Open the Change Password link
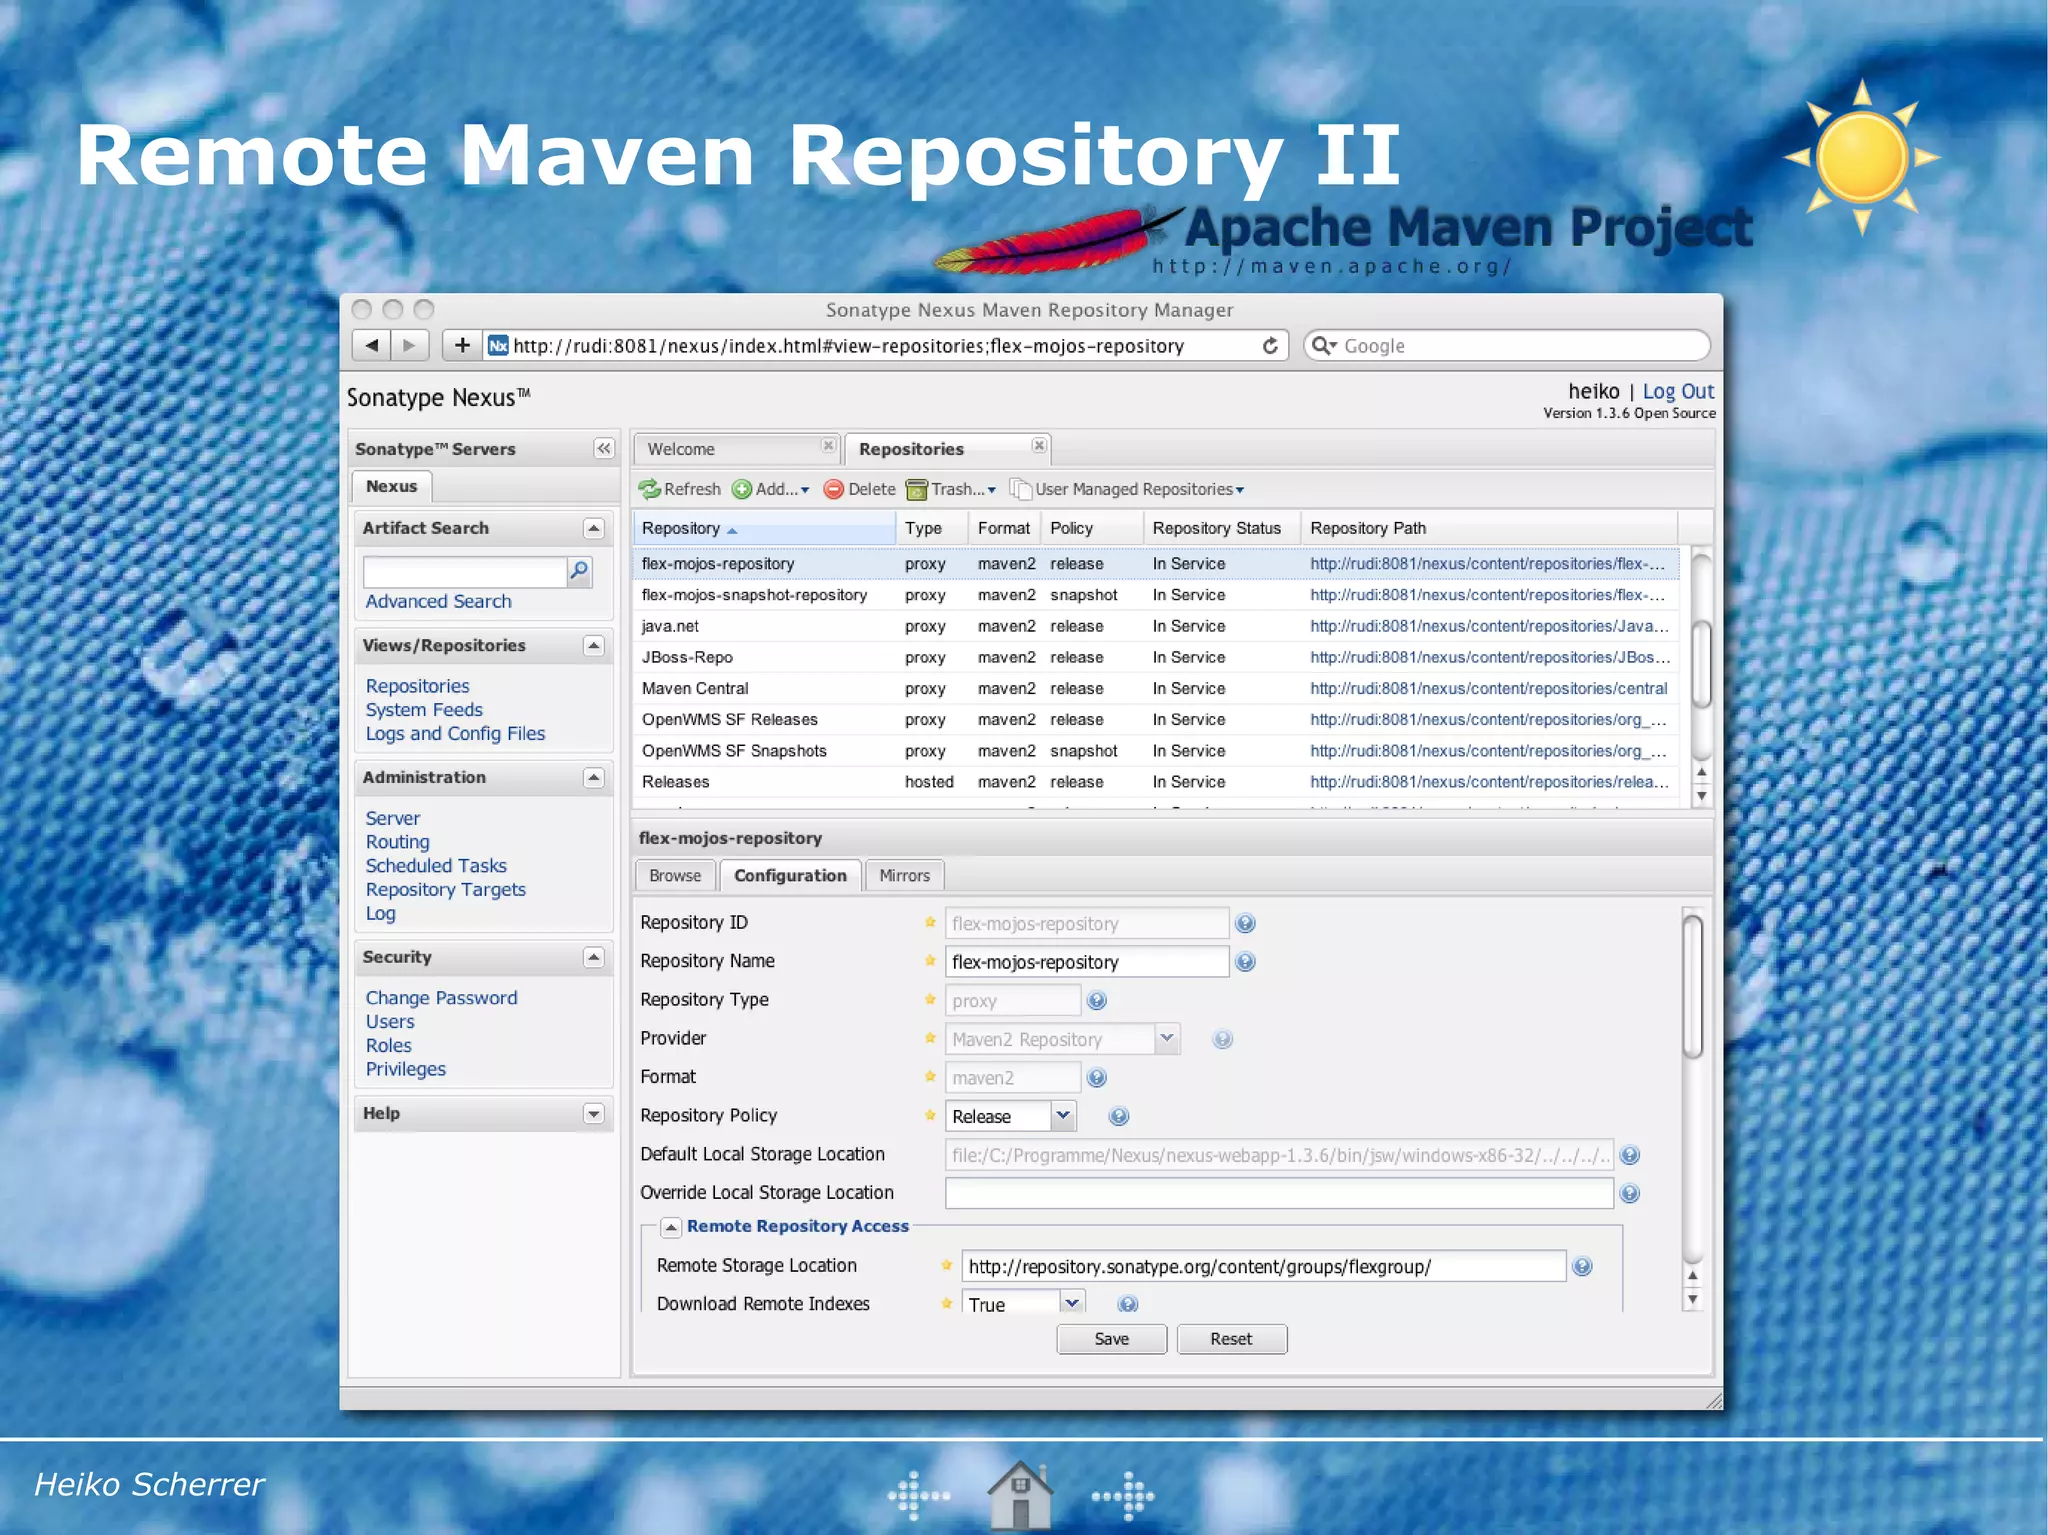Image resolution: width=2048 pixels, height=1535 pixels. 441,998
